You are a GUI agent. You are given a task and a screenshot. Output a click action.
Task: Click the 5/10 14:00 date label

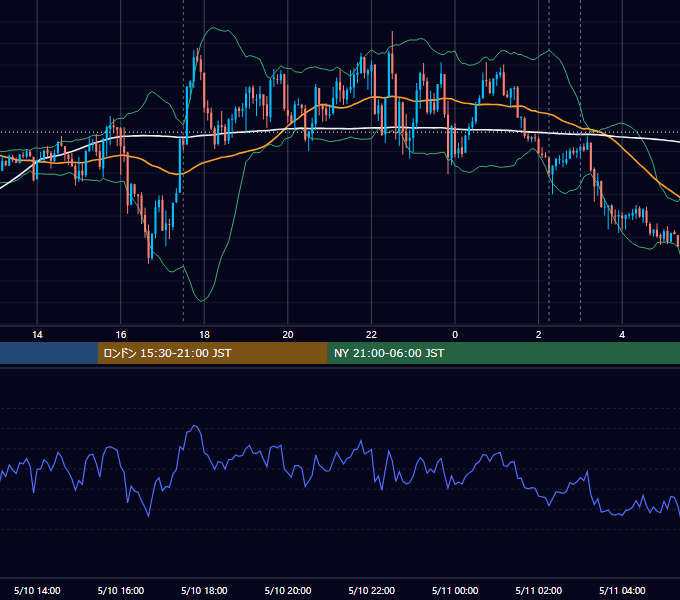pos(37,590)
